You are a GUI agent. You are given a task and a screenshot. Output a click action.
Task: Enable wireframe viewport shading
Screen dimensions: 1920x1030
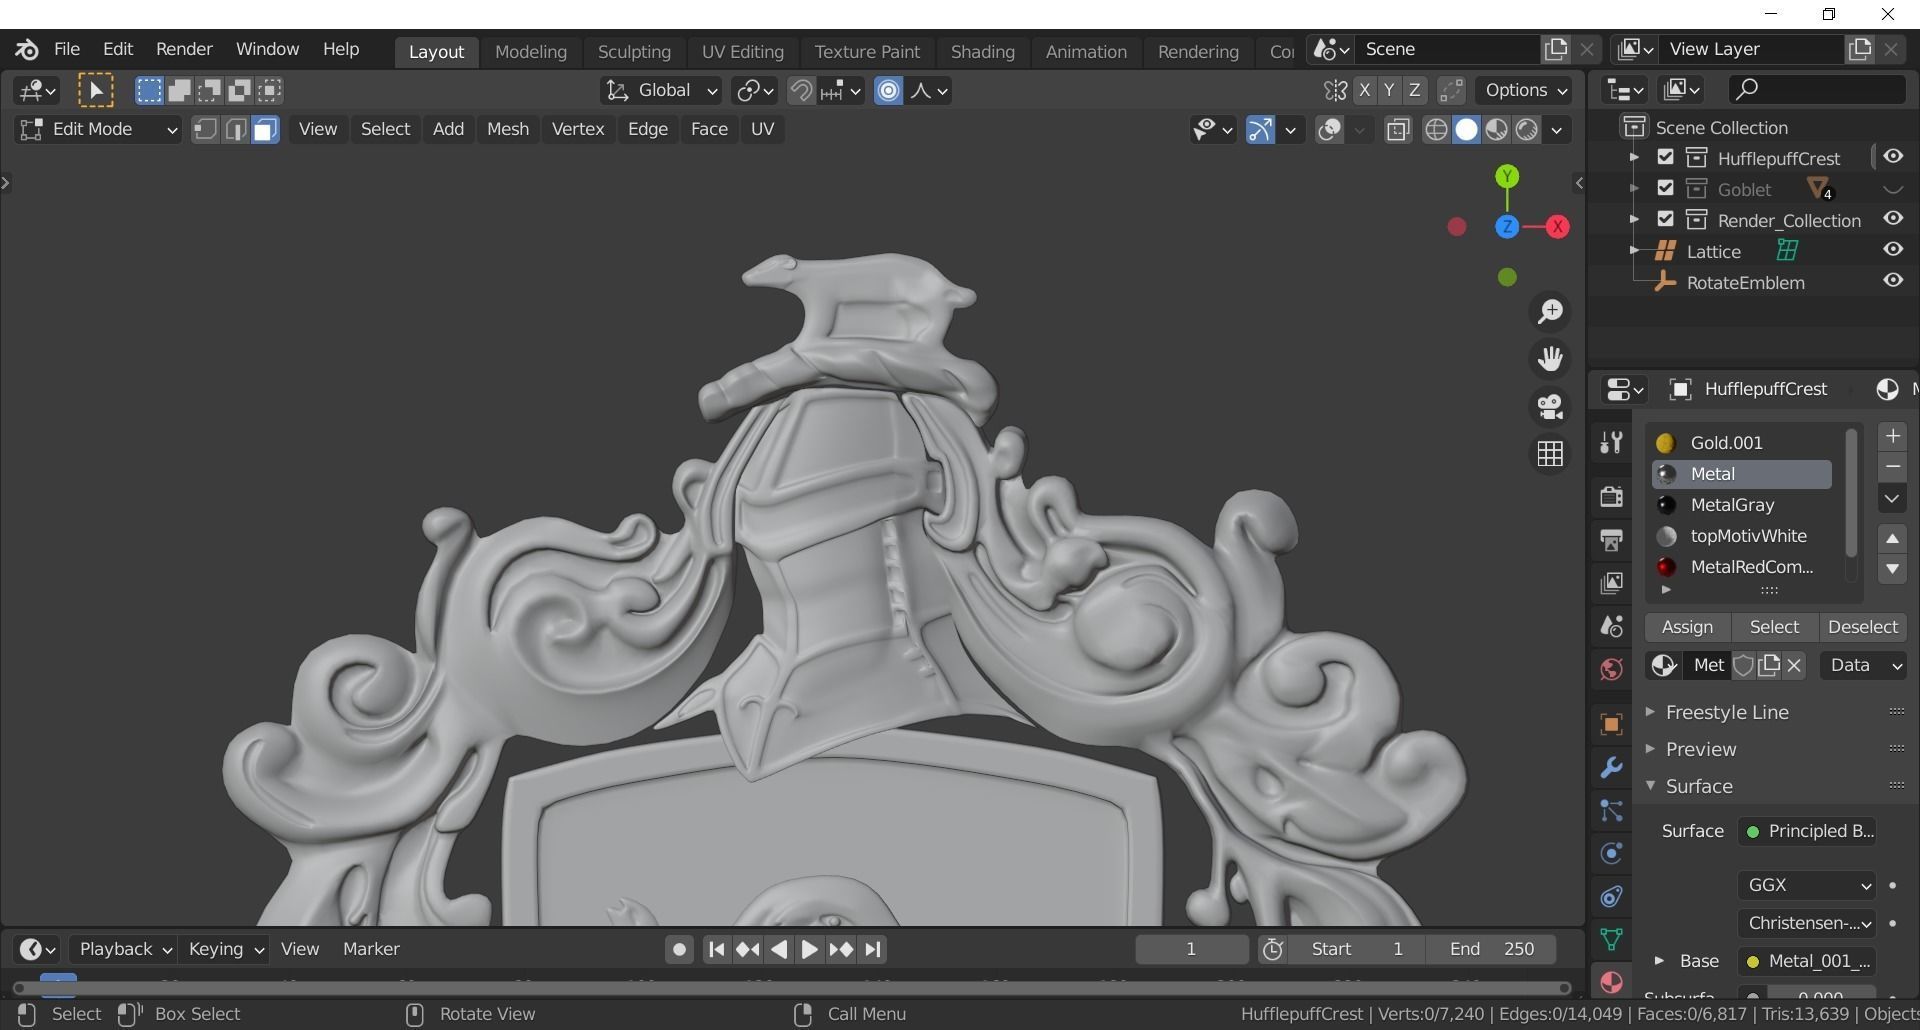coord(1436,130)
